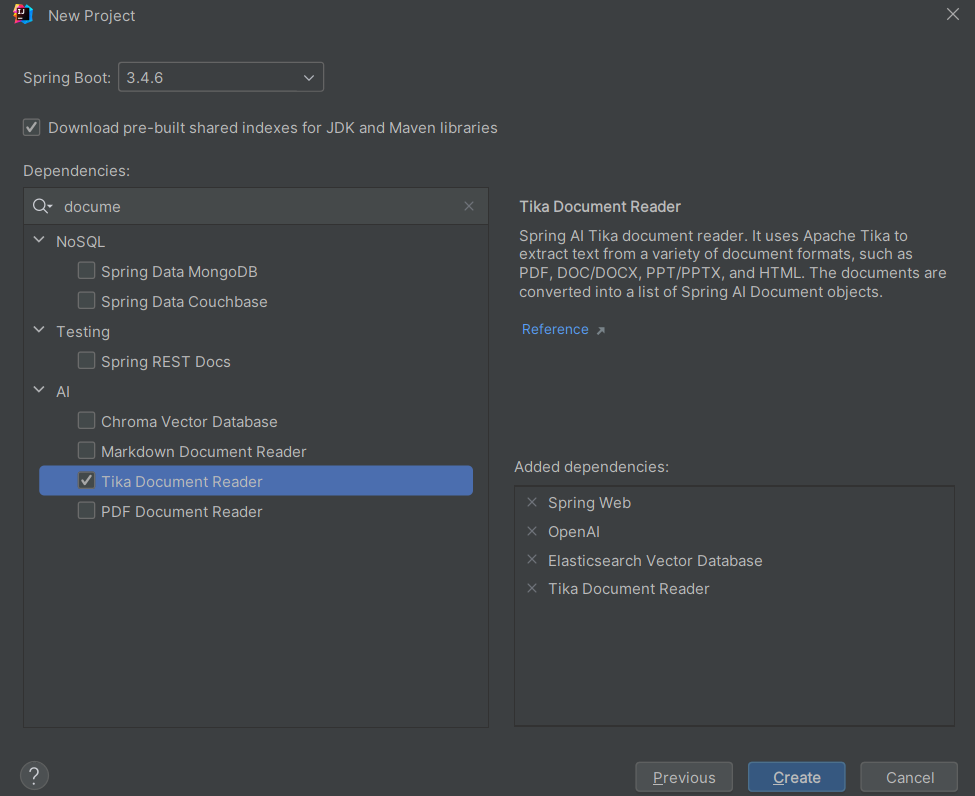
Task: Select the Spring Data Couchbase label
Action: tap(184, 302)
